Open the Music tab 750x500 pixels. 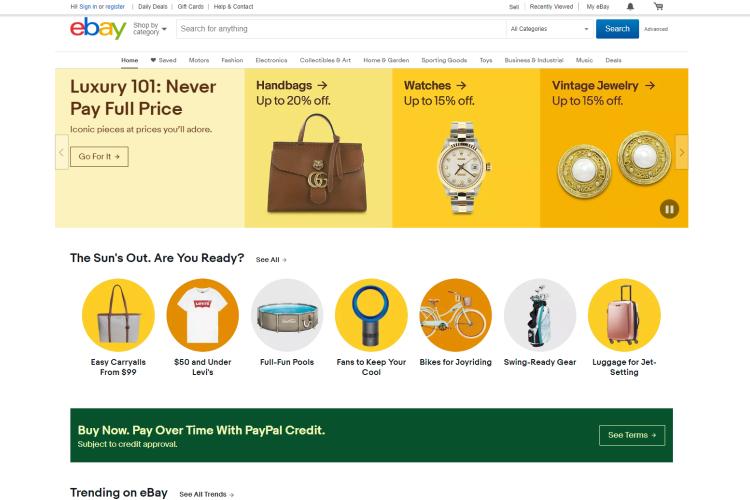(x=584, y=60)
